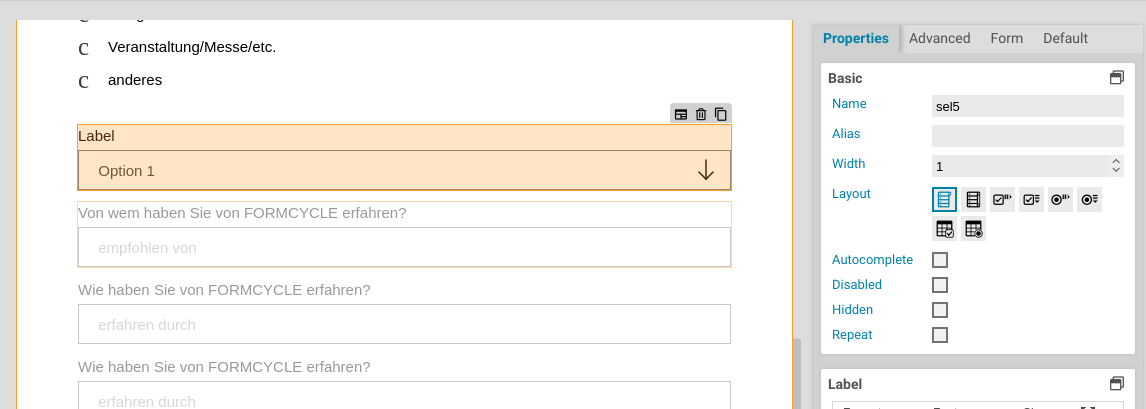The height and width of the screenshot is (409, 1146).
Task: Open the Form tab
Action: pos(1006,38)
